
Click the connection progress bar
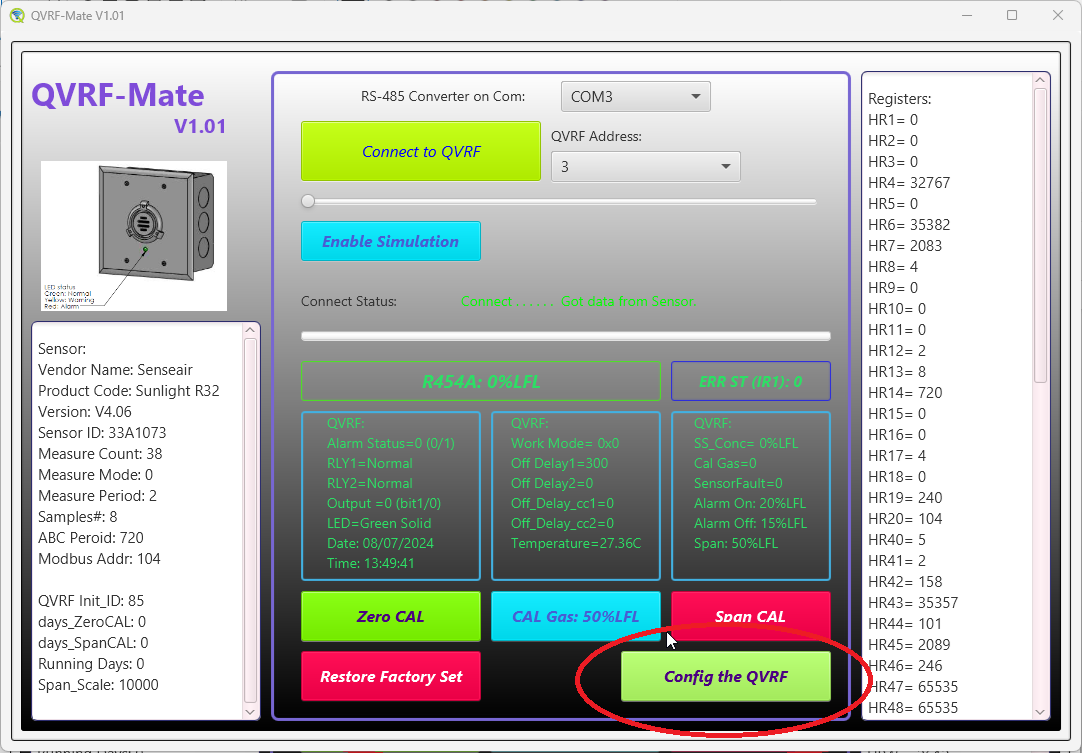(566, 336)
